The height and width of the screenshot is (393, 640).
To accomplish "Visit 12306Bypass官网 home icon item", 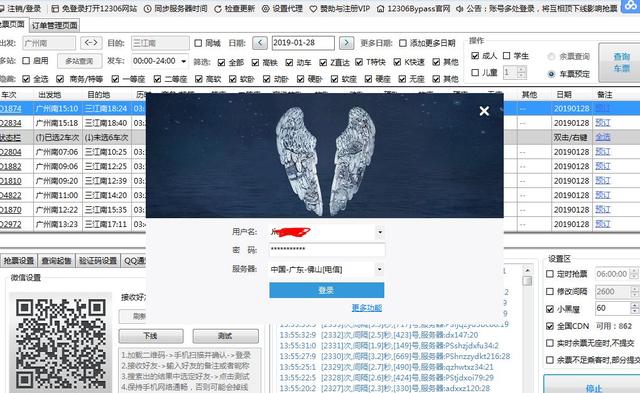I will click(413, 8).
